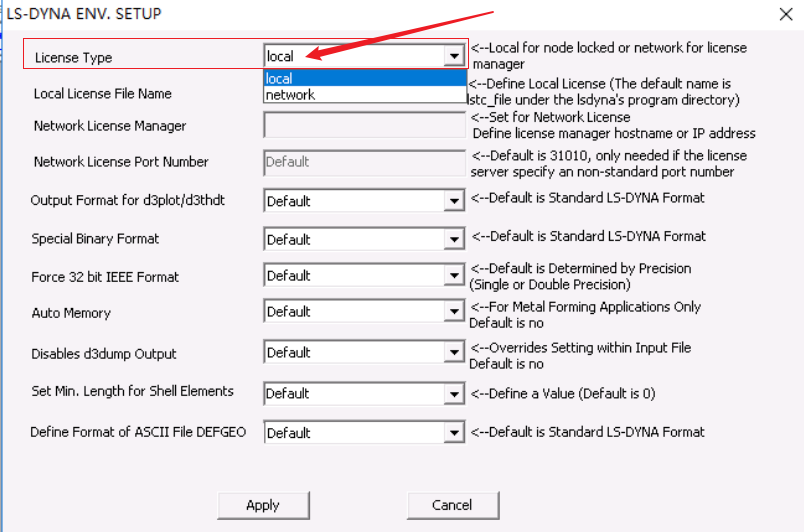
Task: Expand the Special Binary Format dropdown
Action: point(455,240)
